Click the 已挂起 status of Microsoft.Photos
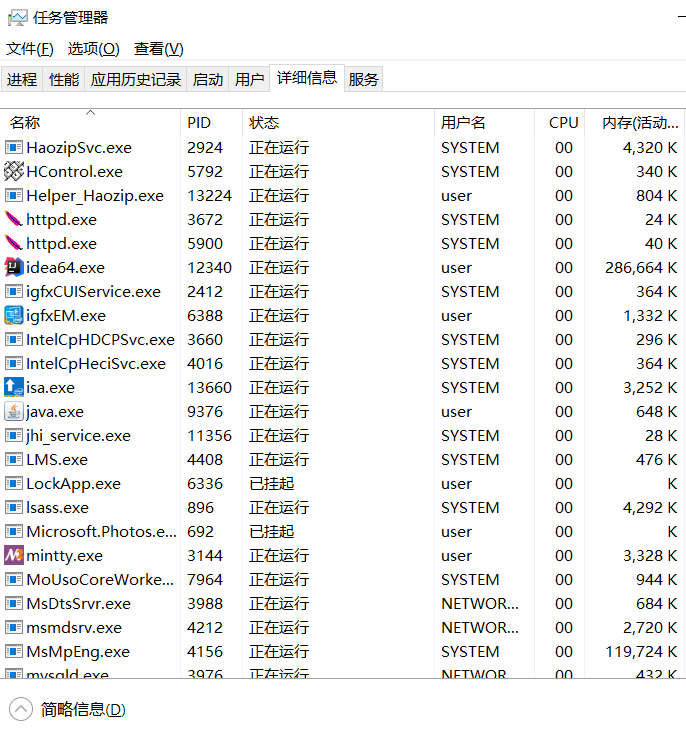Screen dimensions: 686x729 [272, 532]
